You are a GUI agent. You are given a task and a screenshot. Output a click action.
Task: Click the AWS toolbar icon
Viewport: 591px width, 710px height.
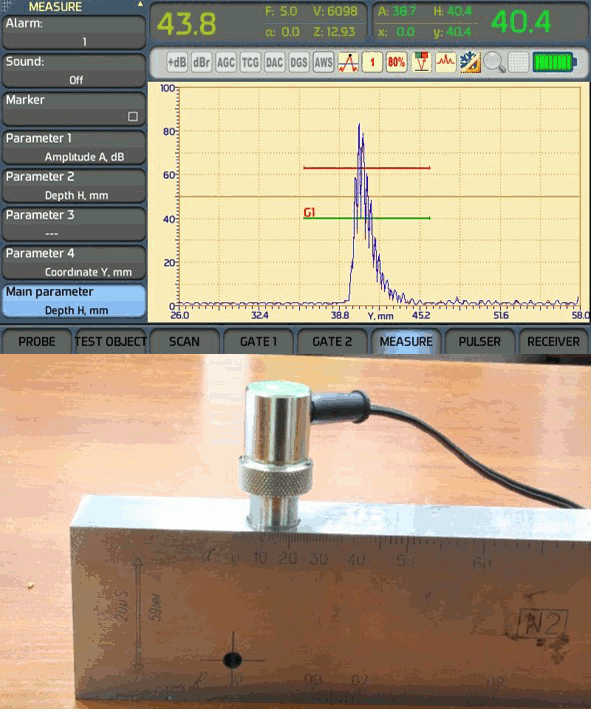tap(323, 62)
